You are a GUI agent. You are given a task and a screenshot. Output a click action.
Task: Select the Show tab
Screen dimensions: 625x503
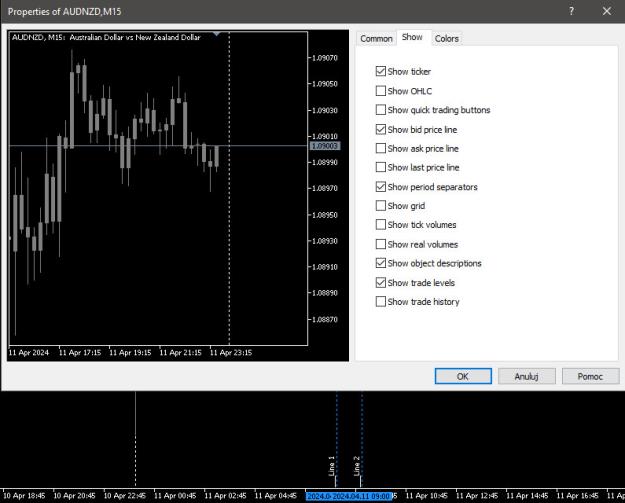[412, 37]
